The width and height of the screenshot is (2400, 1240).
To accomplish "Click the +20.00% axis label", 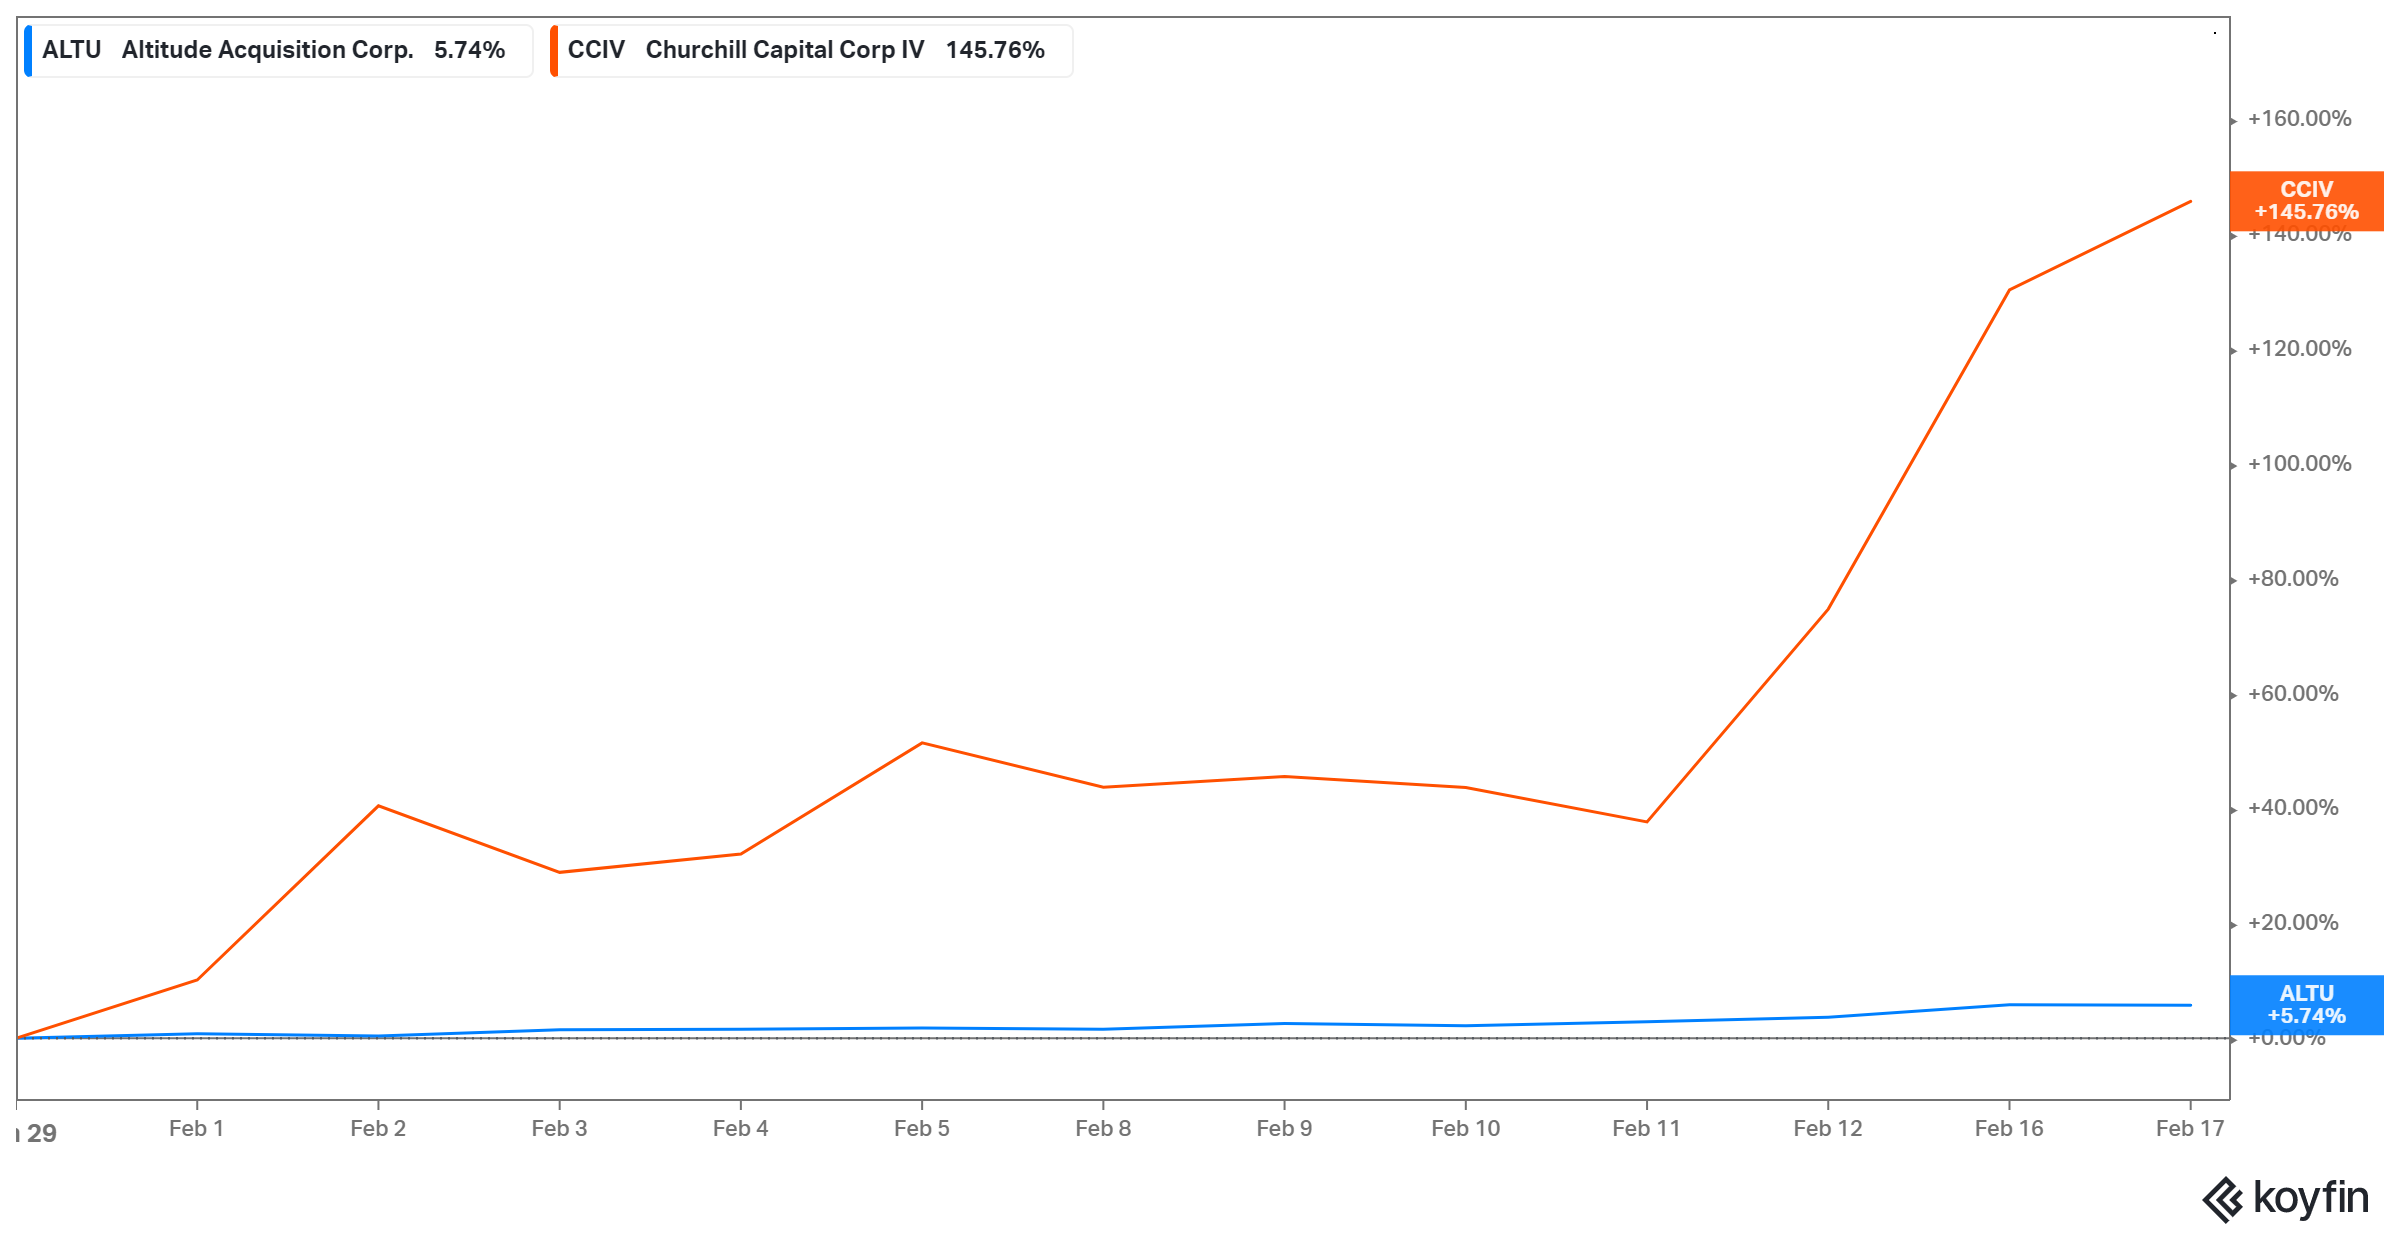I will [x=2293, y=923].
